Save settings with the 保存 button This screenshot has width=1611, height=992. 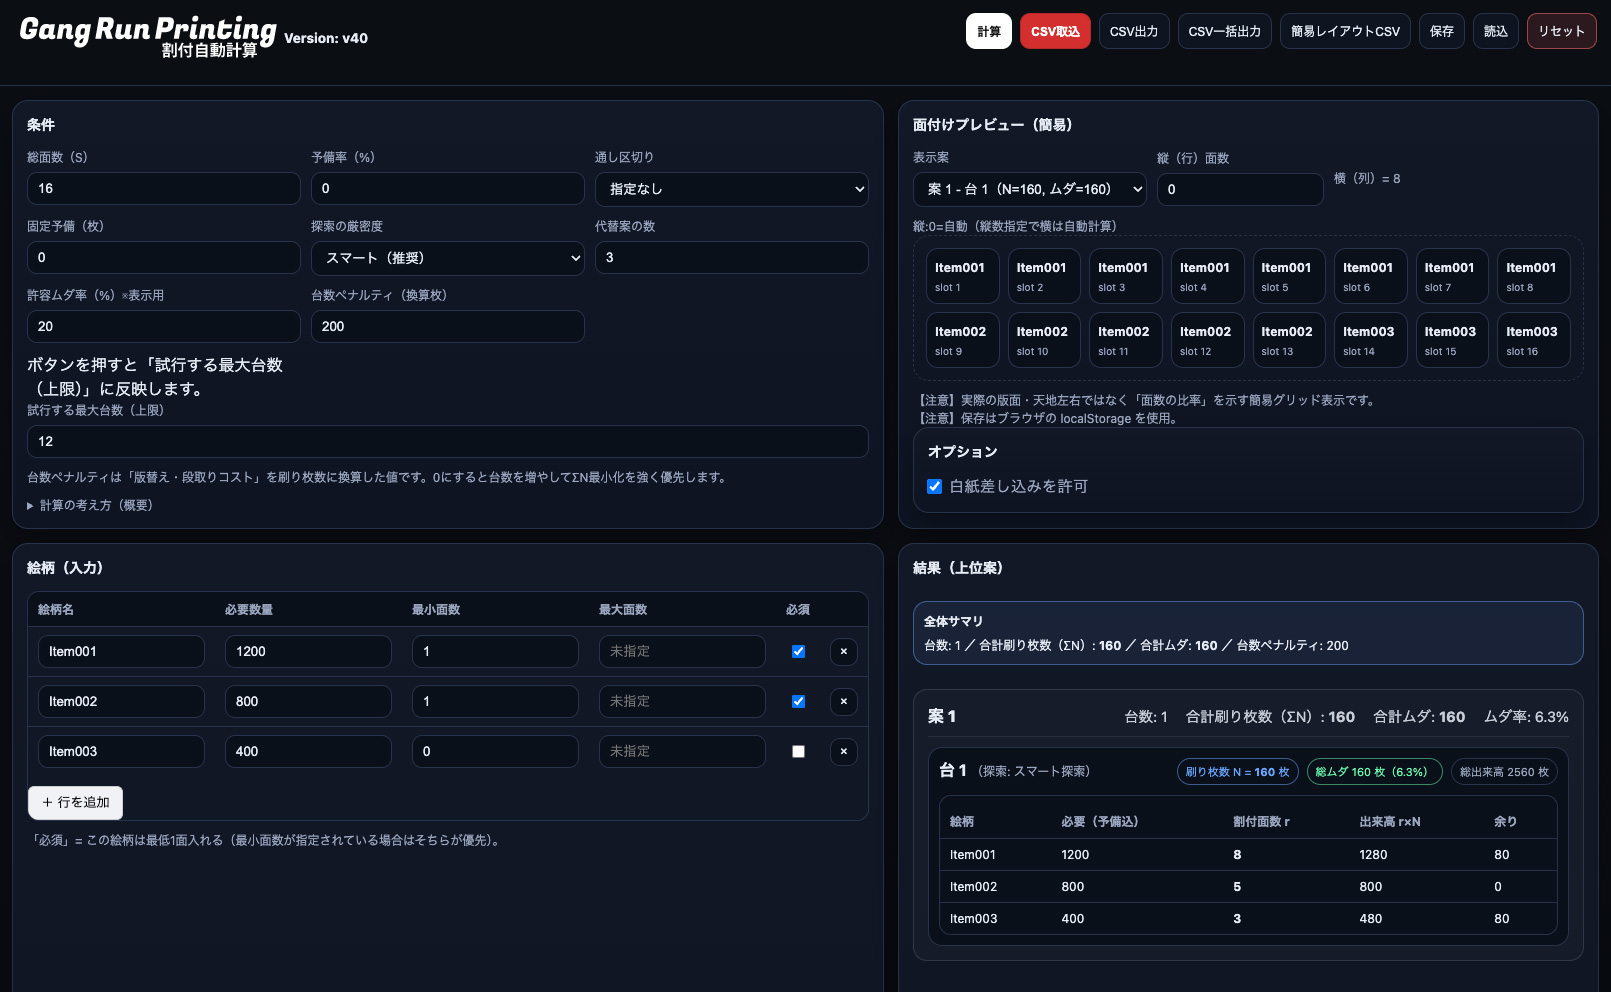[1441, 31]
